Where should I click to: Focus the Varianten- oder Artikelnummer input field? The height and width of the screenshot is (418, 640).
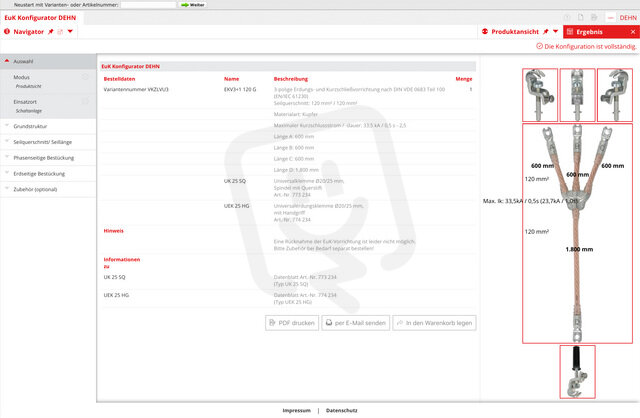click(148, 5)
